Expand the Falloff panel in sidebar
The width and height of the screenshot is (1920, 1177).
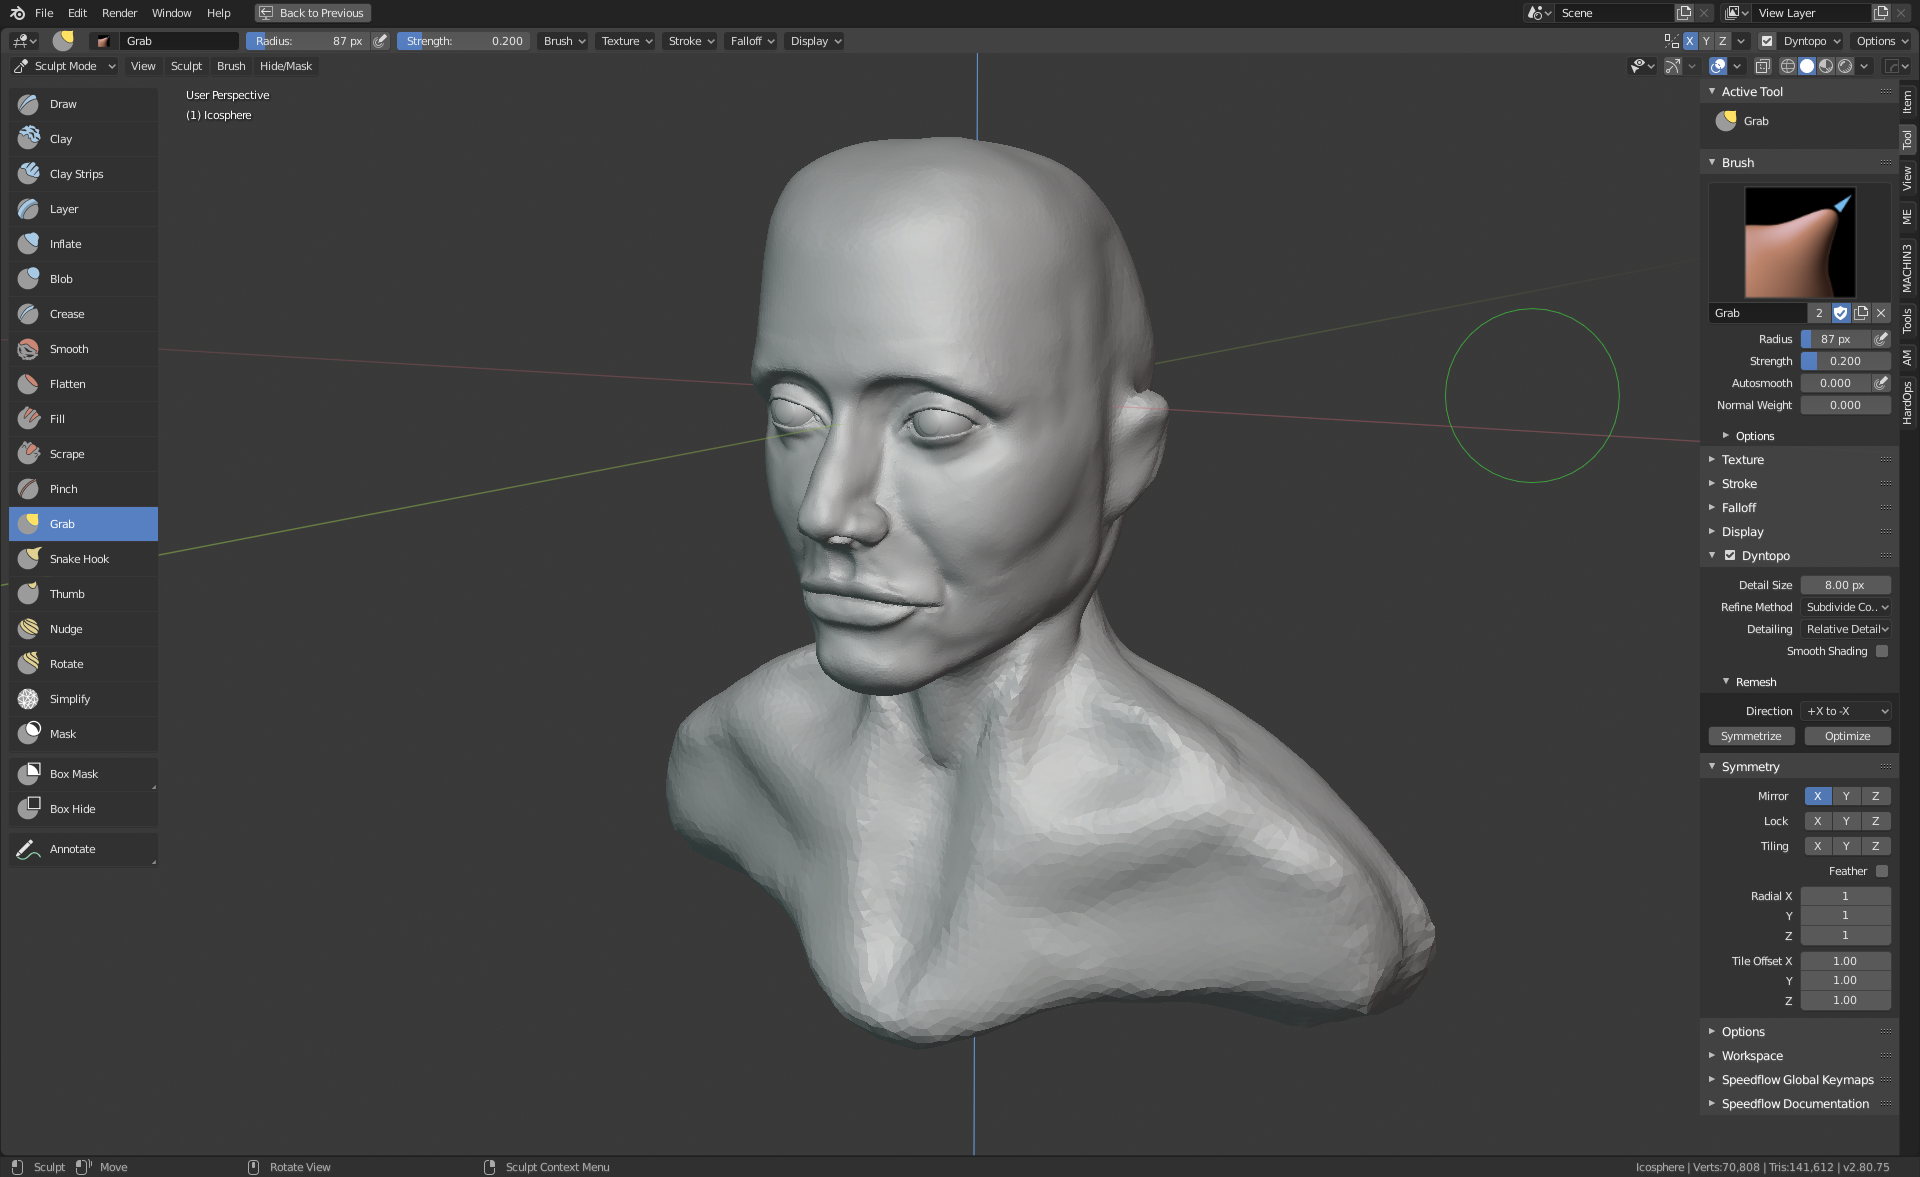coord(1738,508)
